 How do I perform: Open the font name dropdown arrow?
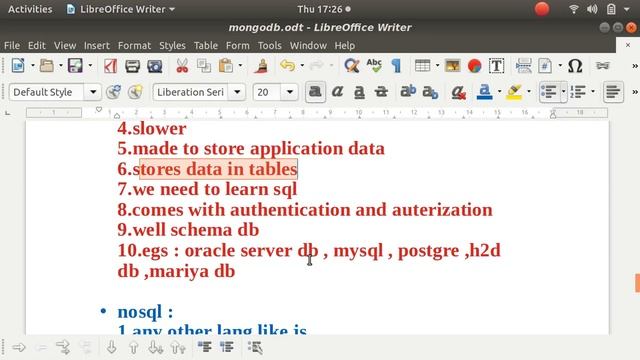click(x=237, y=92)
